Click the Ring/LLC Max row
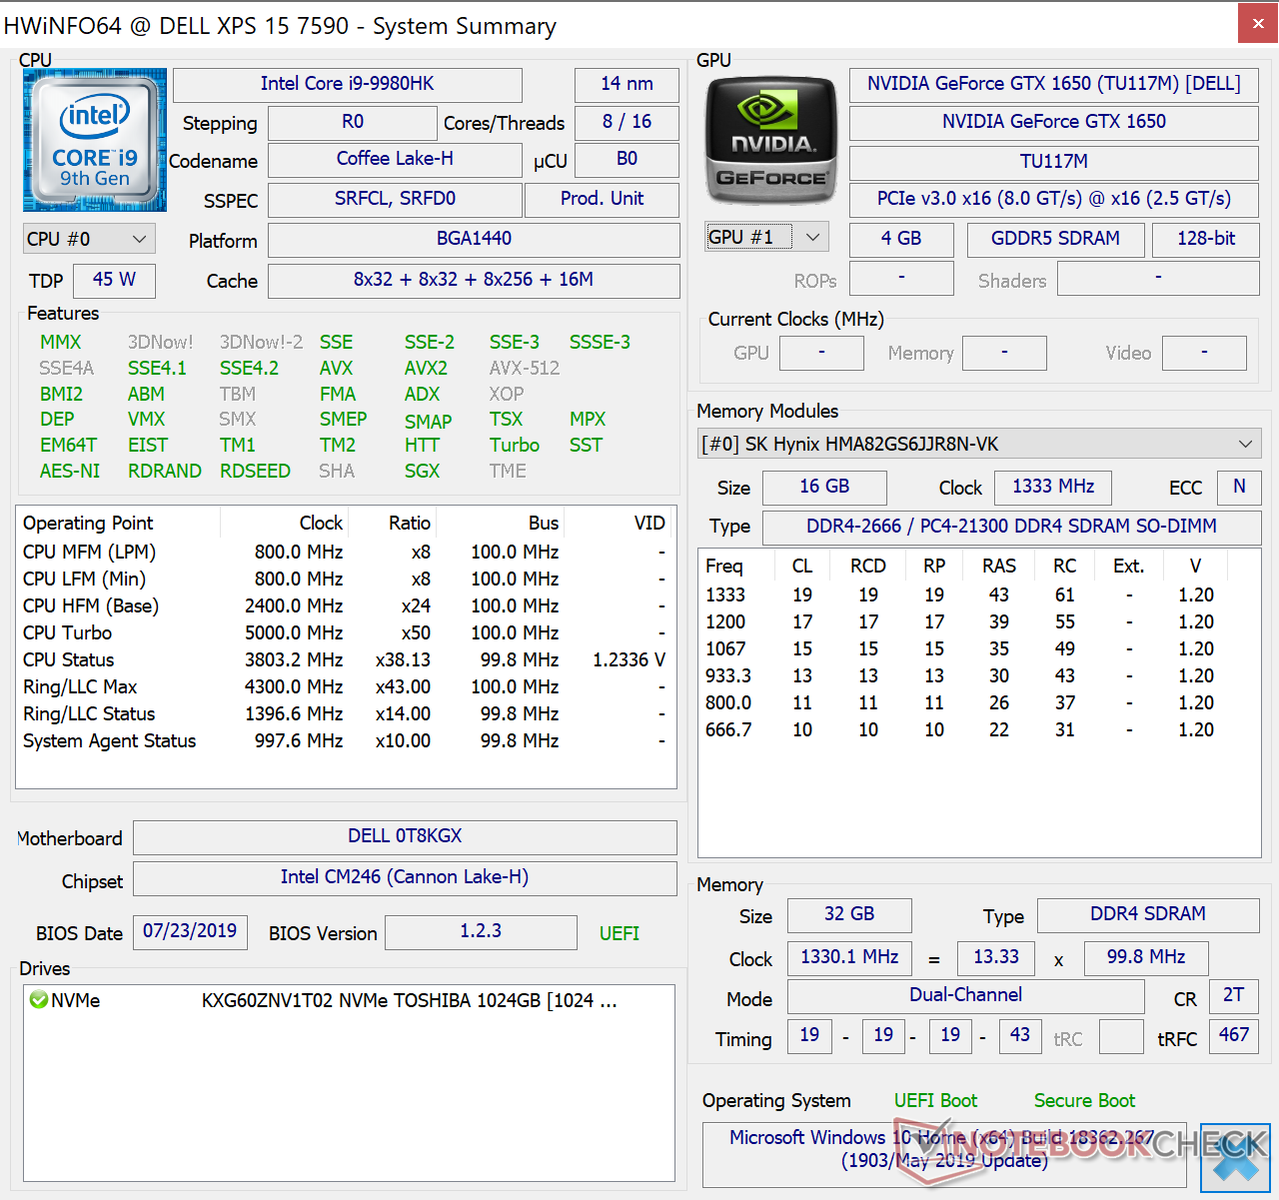This screenshot has width=1279, height=1200. tap(344, 687)
